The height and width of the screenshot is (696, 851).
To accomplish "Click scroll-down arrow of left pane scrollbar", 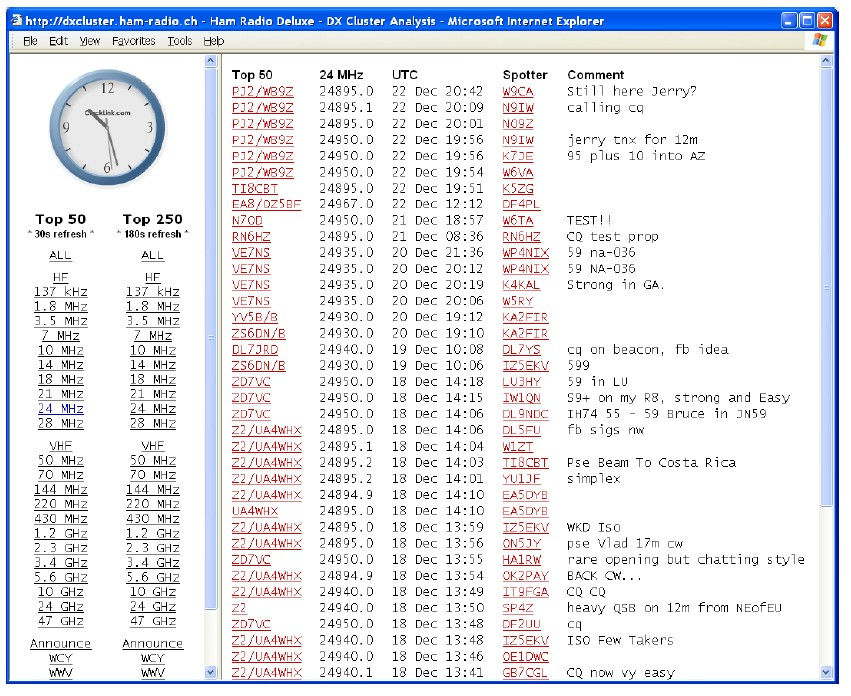I will click(211, 672).
